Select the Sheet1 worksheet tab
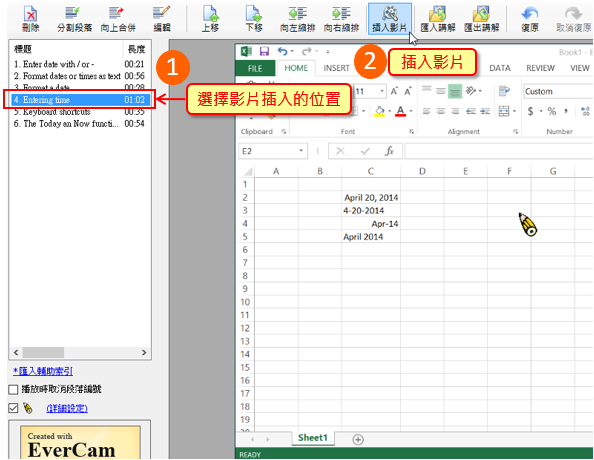 (x=313, y=438)
